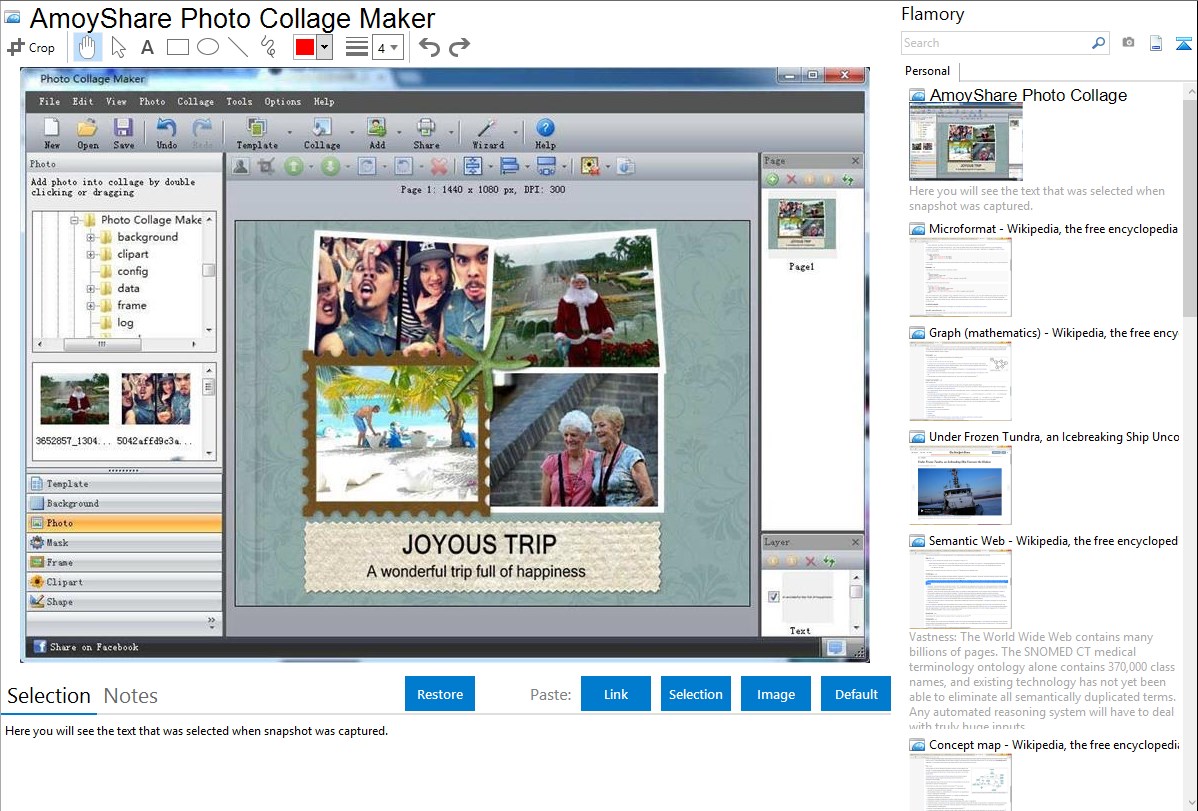Click the Save floppy disk icon
This screenshot has width=1198, height=811.
click(124, 133)
